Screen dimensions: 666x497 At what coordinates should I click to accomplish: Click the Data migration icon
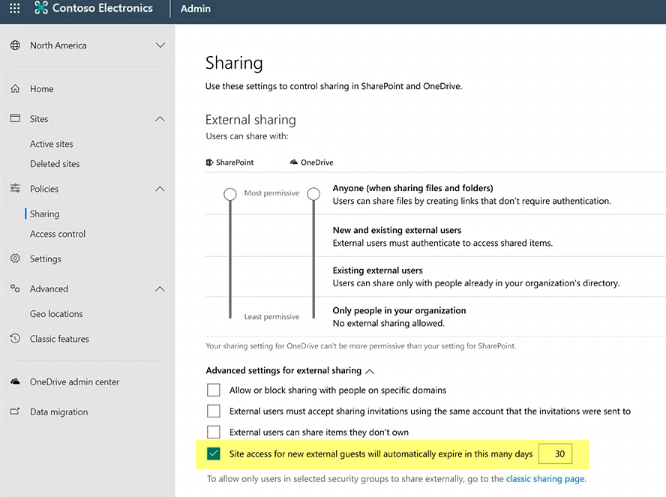(x=15, y=412)
